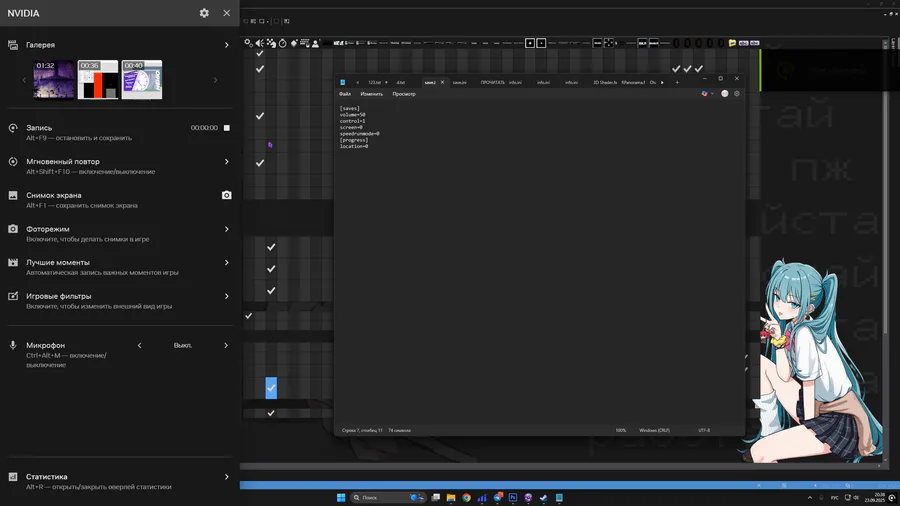Open the Игровые фильтры entry
This screenshot has height=506, width=900.
tap(59, 296)
